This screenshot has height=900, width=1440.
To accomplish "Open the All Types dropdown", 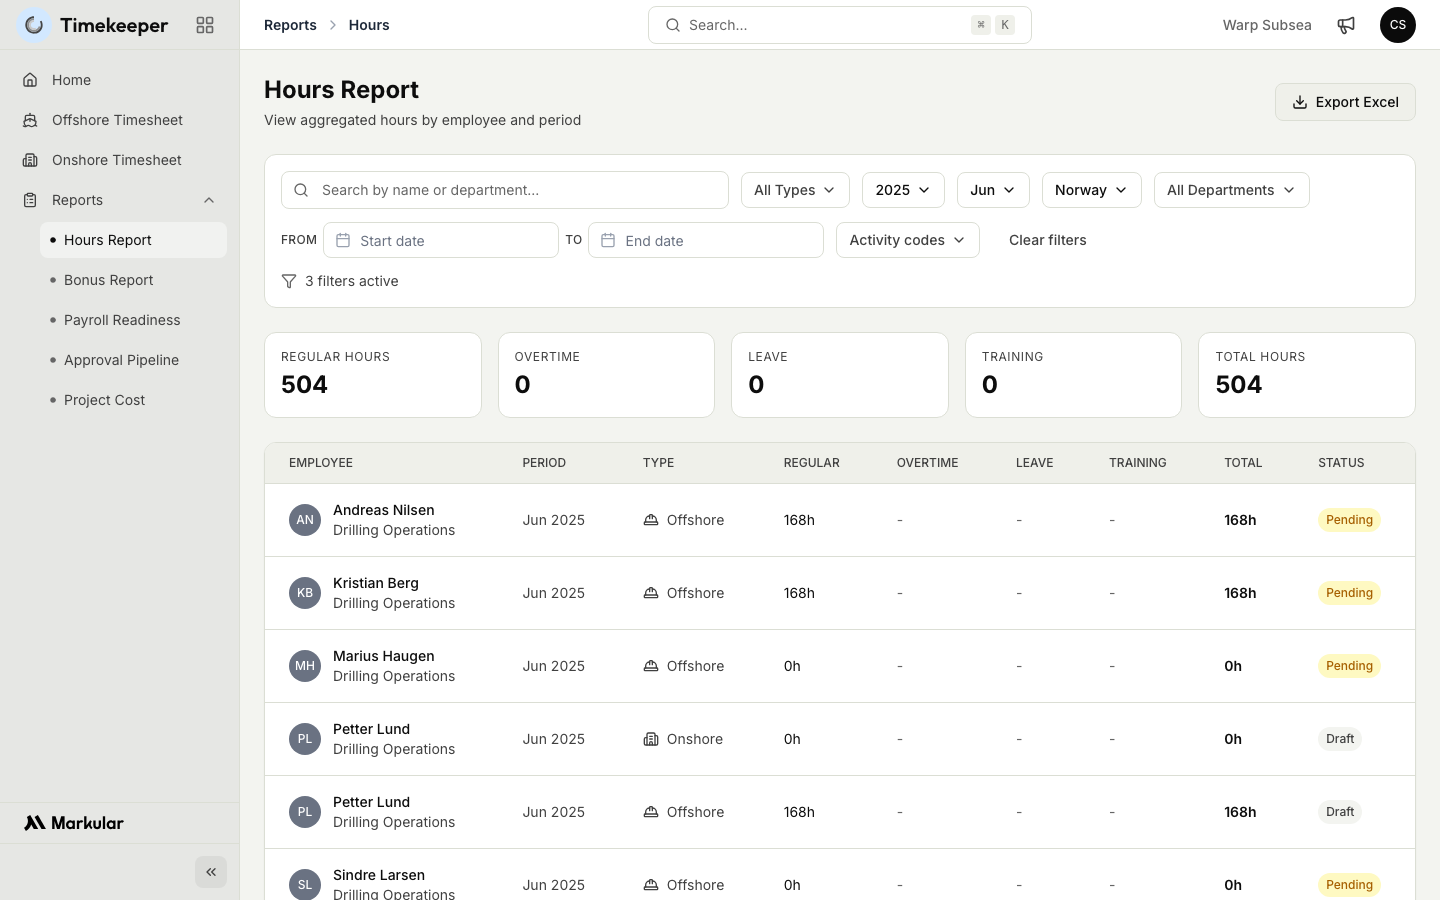I will (795, 190).
